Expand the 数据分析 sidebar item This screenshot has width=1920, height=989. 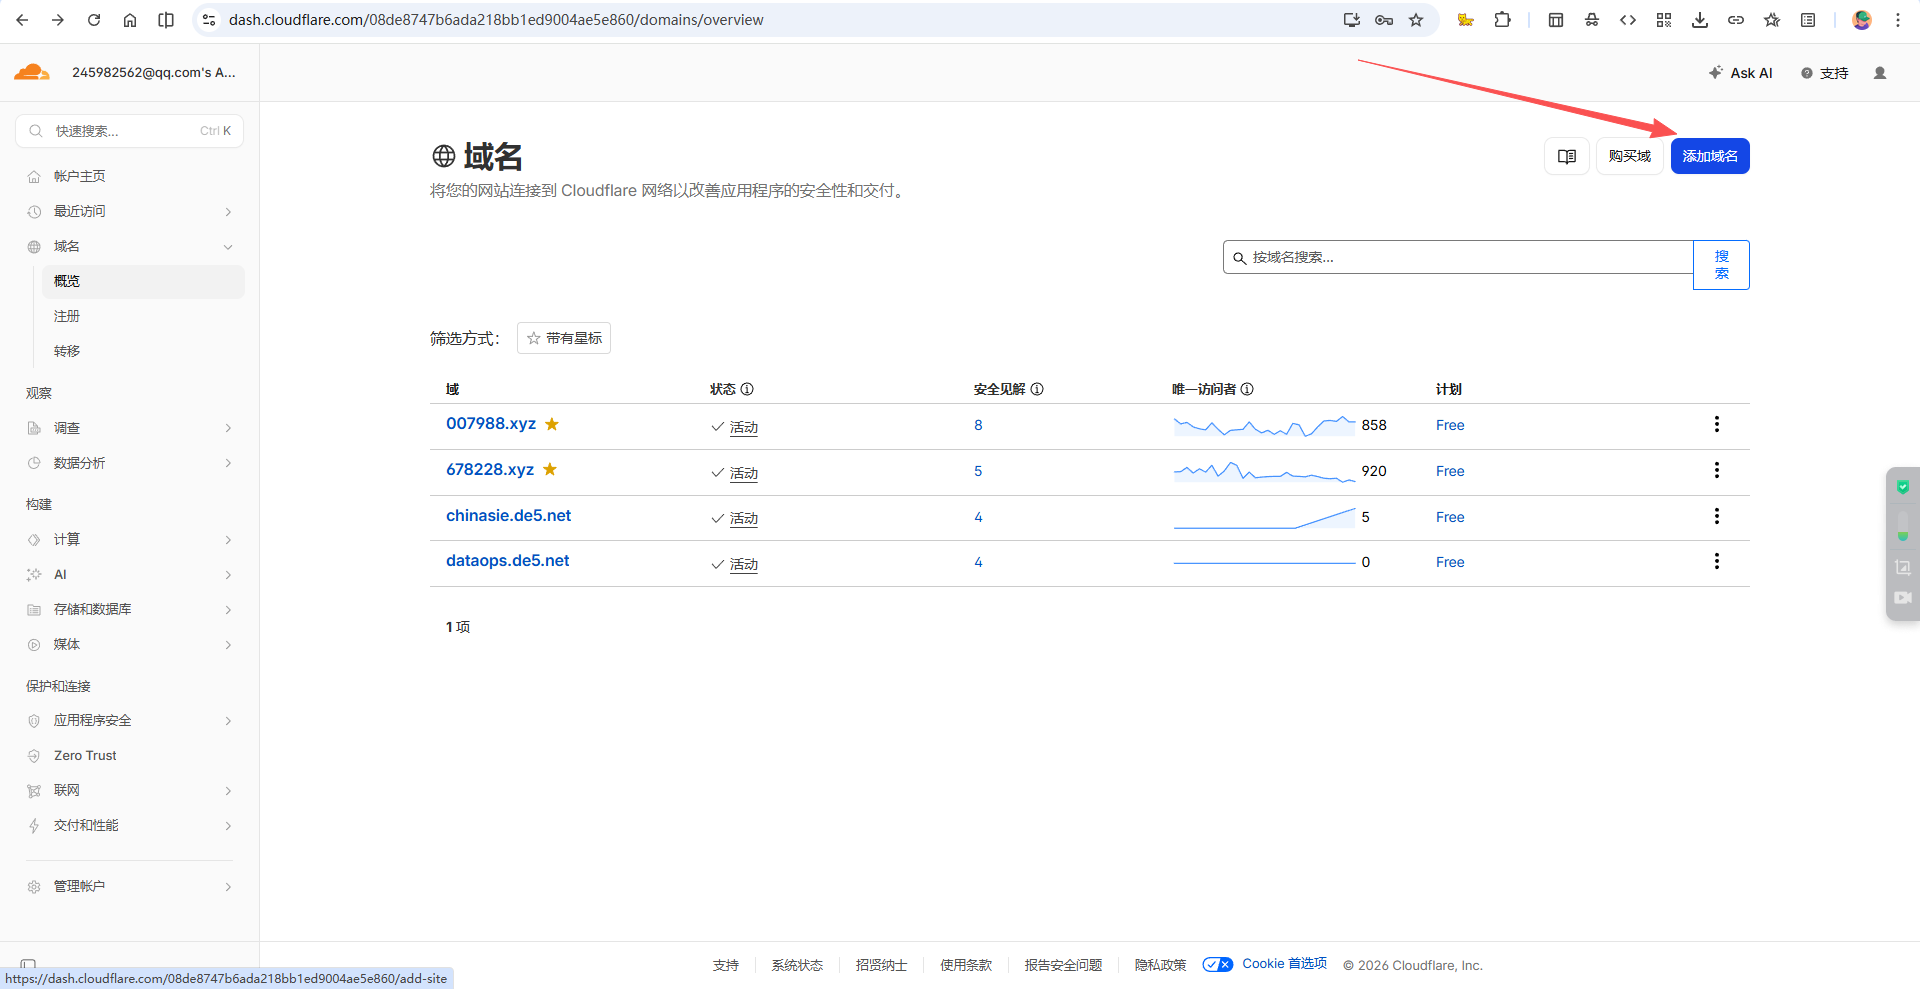pos(130,463)
